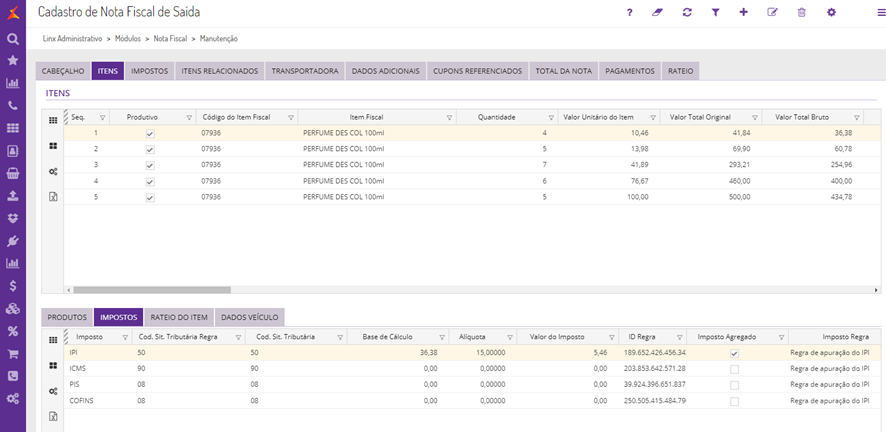Open favorites star in the left sidebar
Screen dimensions: 886x432
click(x=13, y=61)
